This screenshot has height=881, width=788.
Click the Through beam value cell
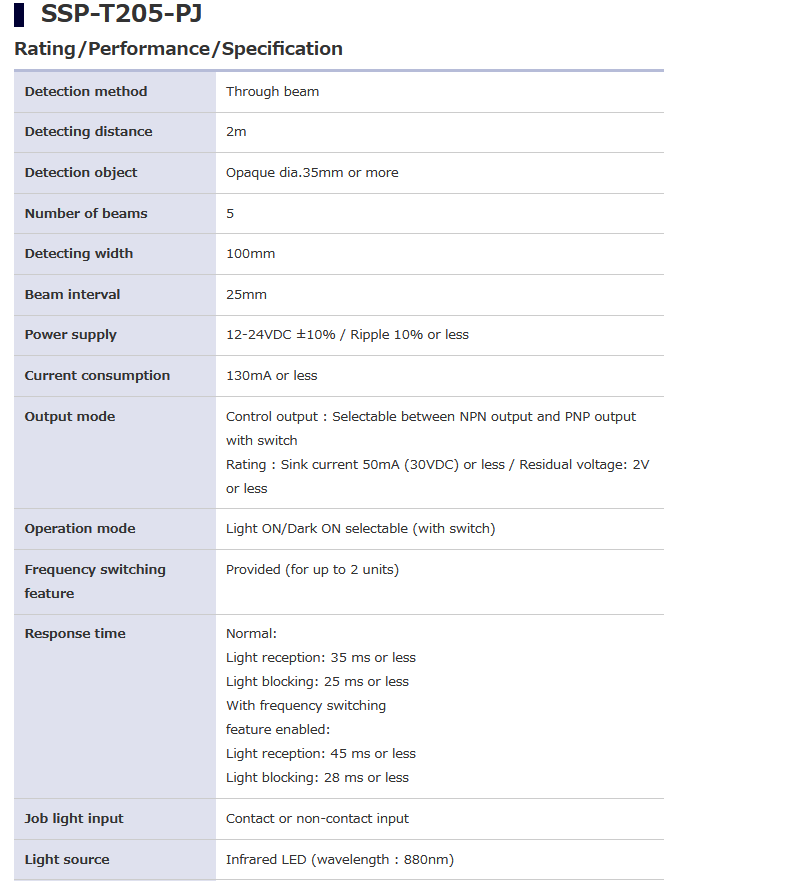tap(273, 92)
